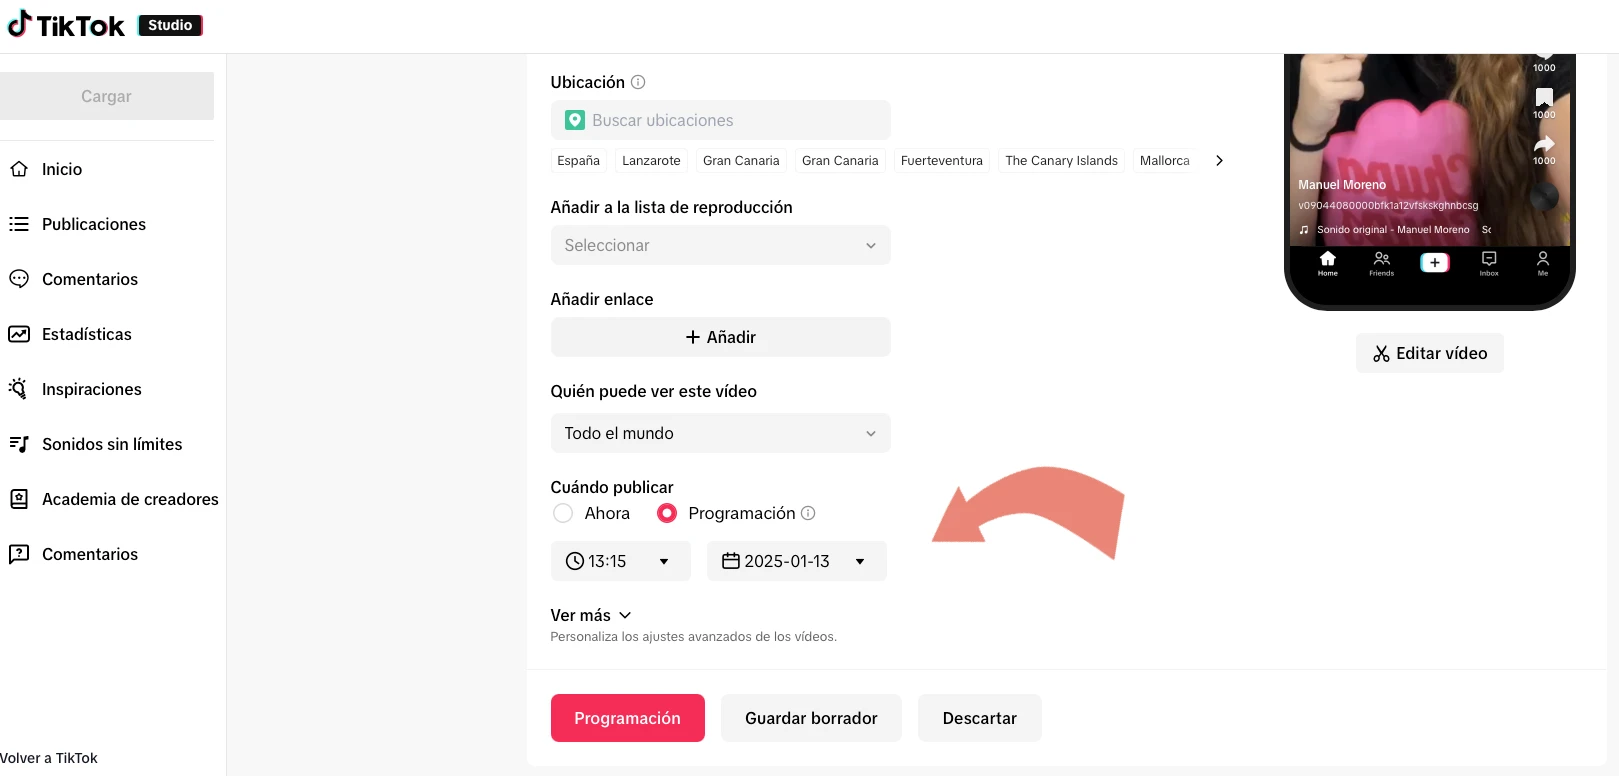Select the Mallorca location tag
This screenshot has height=776, width=1619.
pyautogui.click(x=1165, y=160)
